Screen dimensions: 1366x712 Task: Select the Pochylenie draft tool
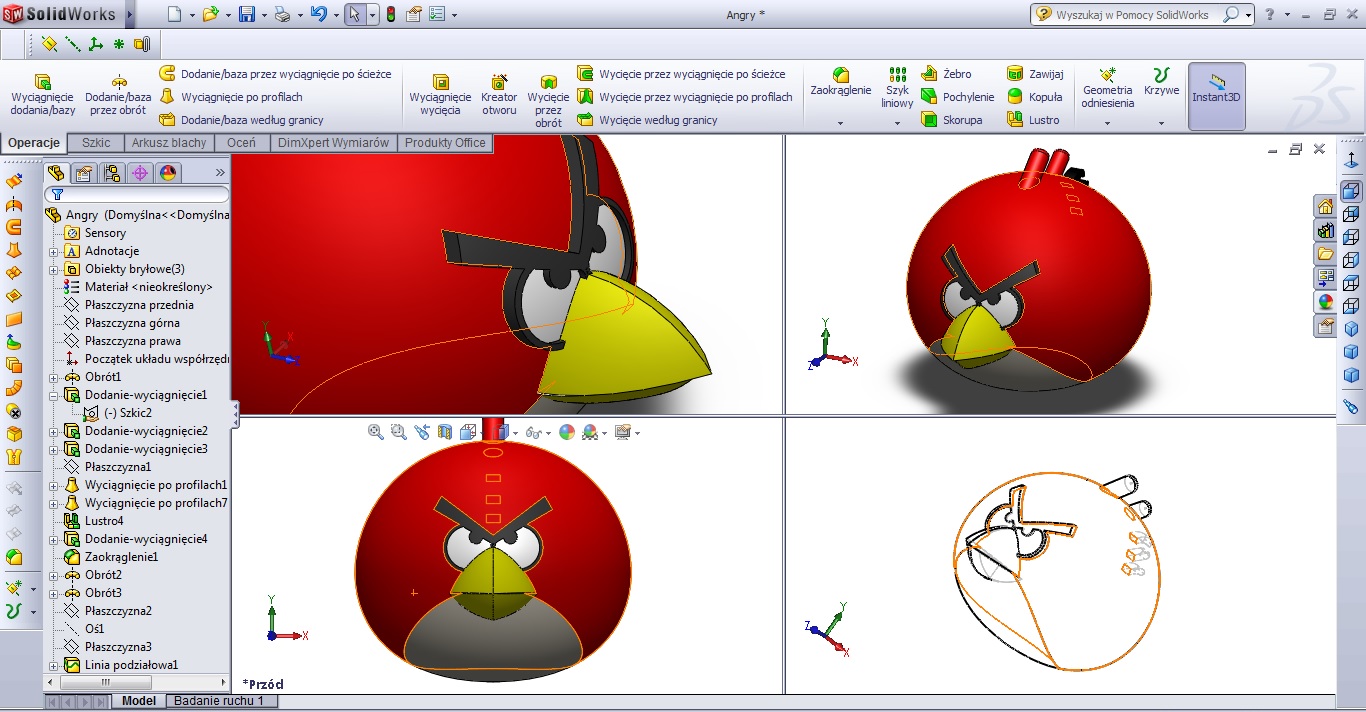(957, 97)
